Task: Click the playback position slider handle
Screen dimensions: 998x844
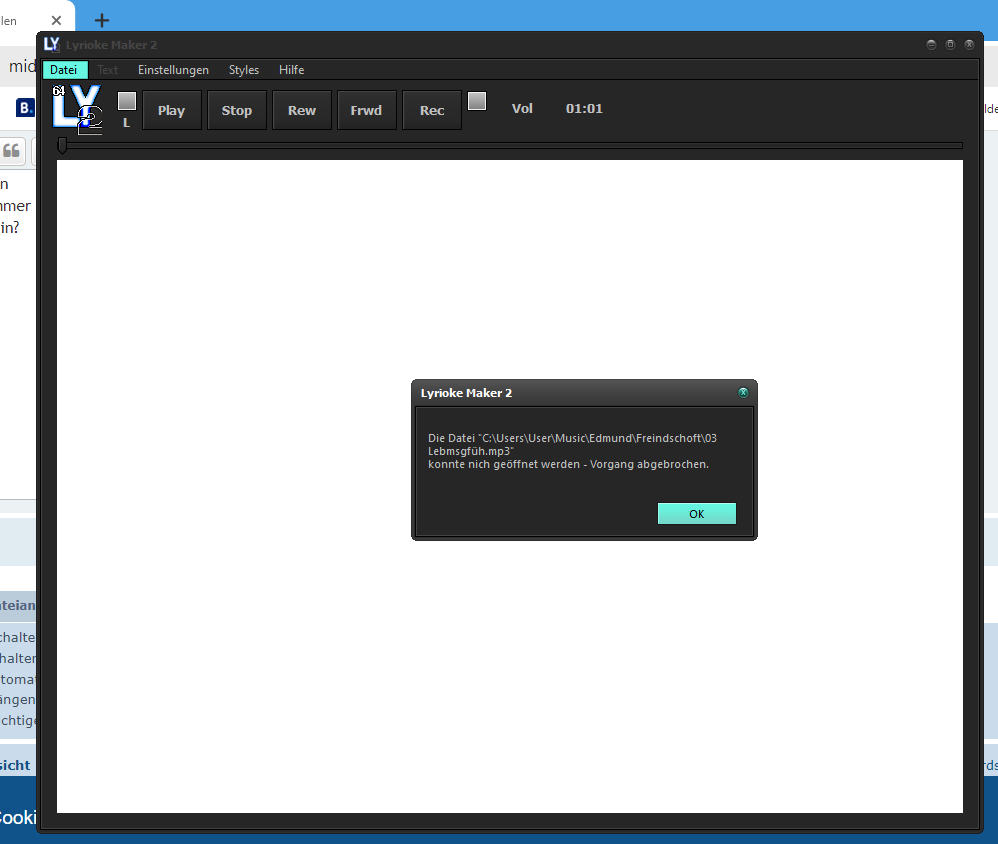Action: click(62, 146)
